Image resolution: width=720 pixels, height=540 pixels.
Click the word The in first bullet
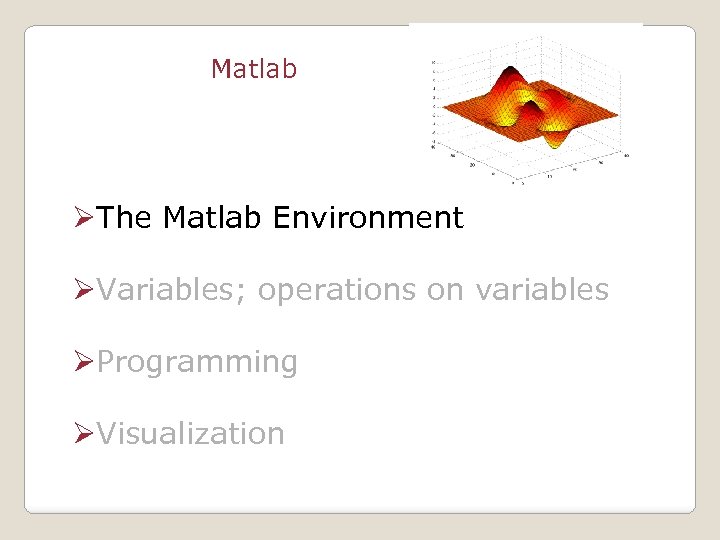coord(125,218)
